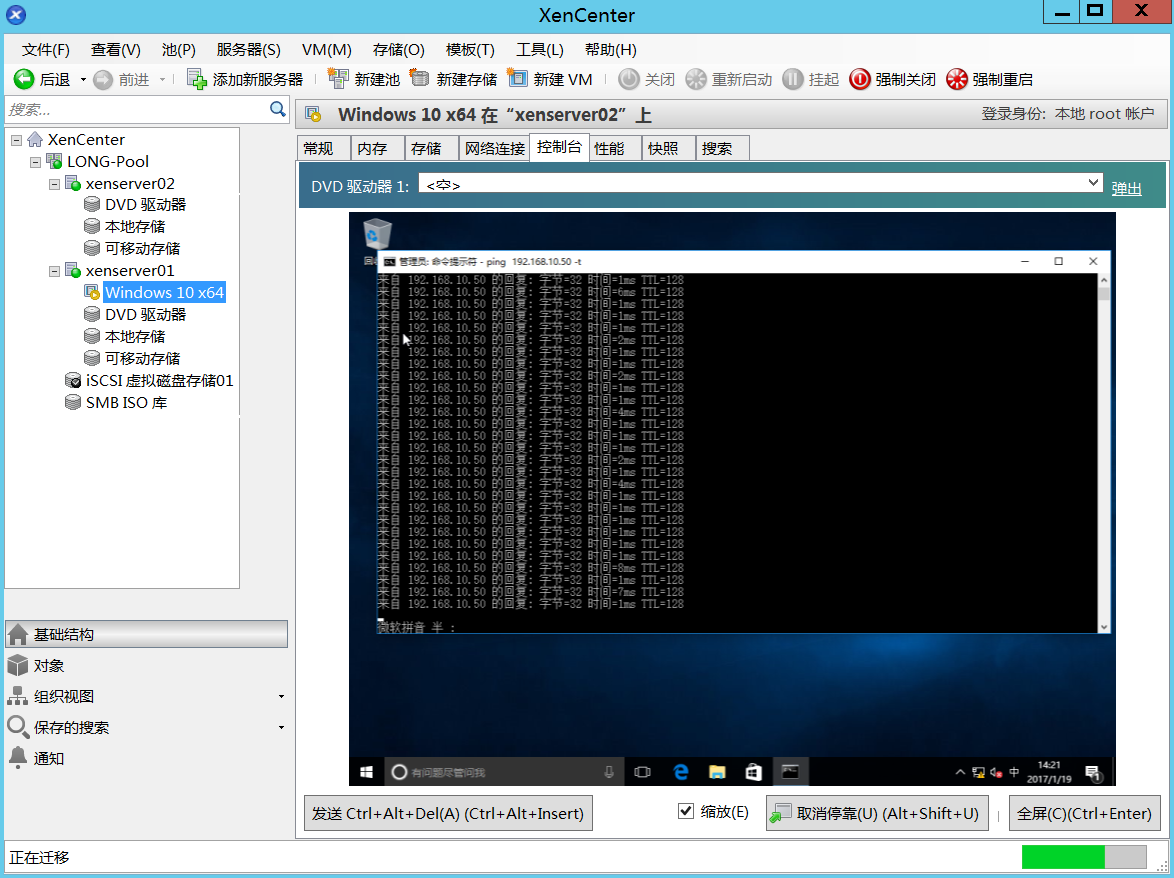Screen dimensions: 1174x878
Task: Collapse the XenCenter root node
Action: [x=16, y=140]
